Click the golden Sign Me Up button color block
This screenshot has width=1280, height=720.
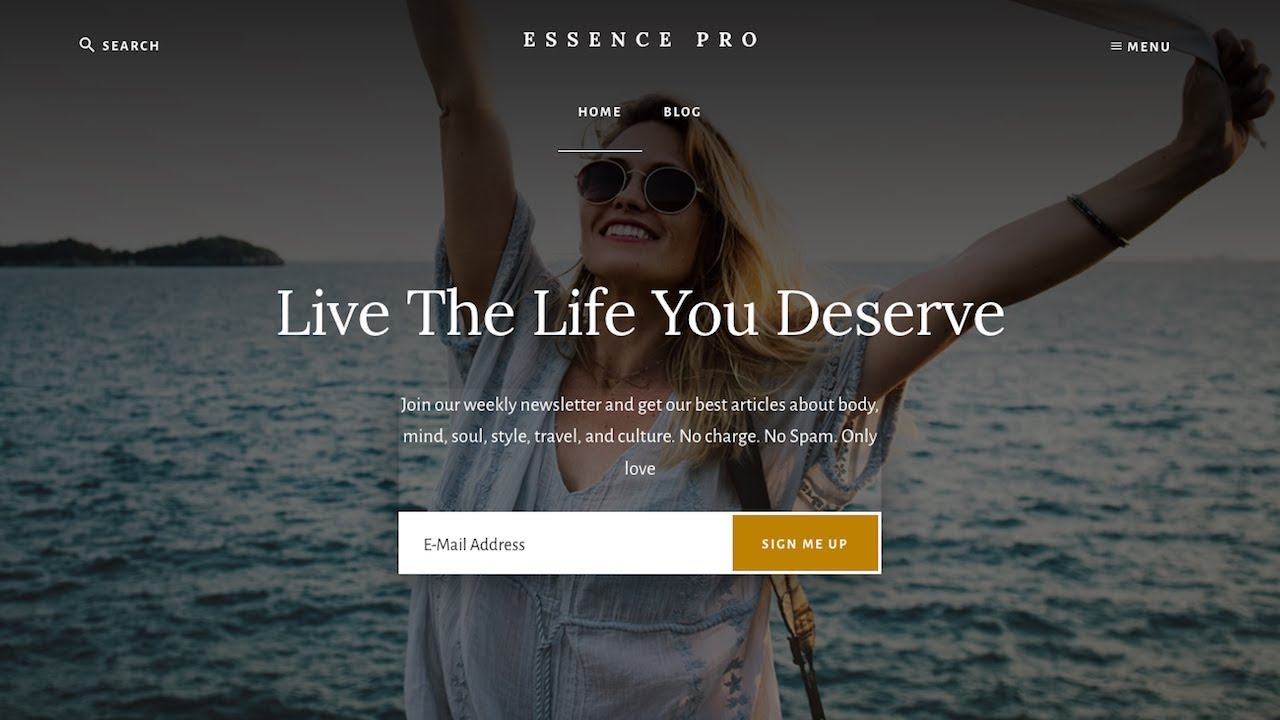[x=805, y=544]
